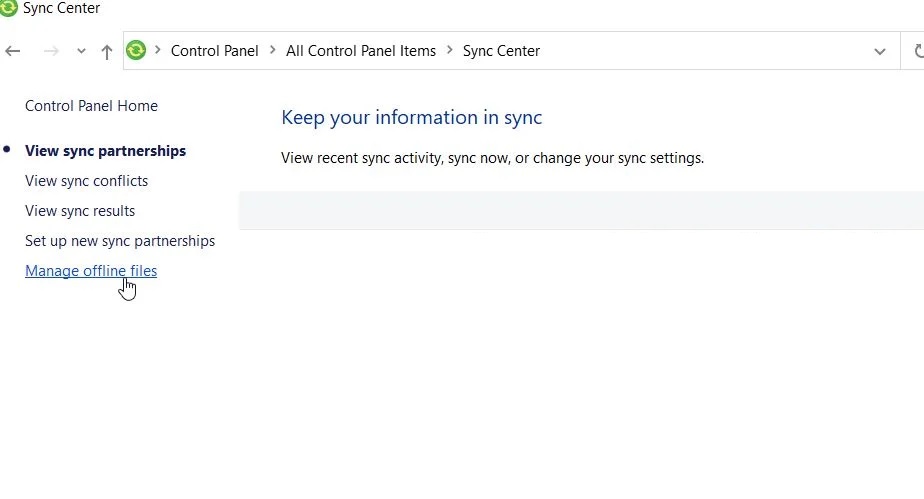Open Manage offline files

point(91,271)
